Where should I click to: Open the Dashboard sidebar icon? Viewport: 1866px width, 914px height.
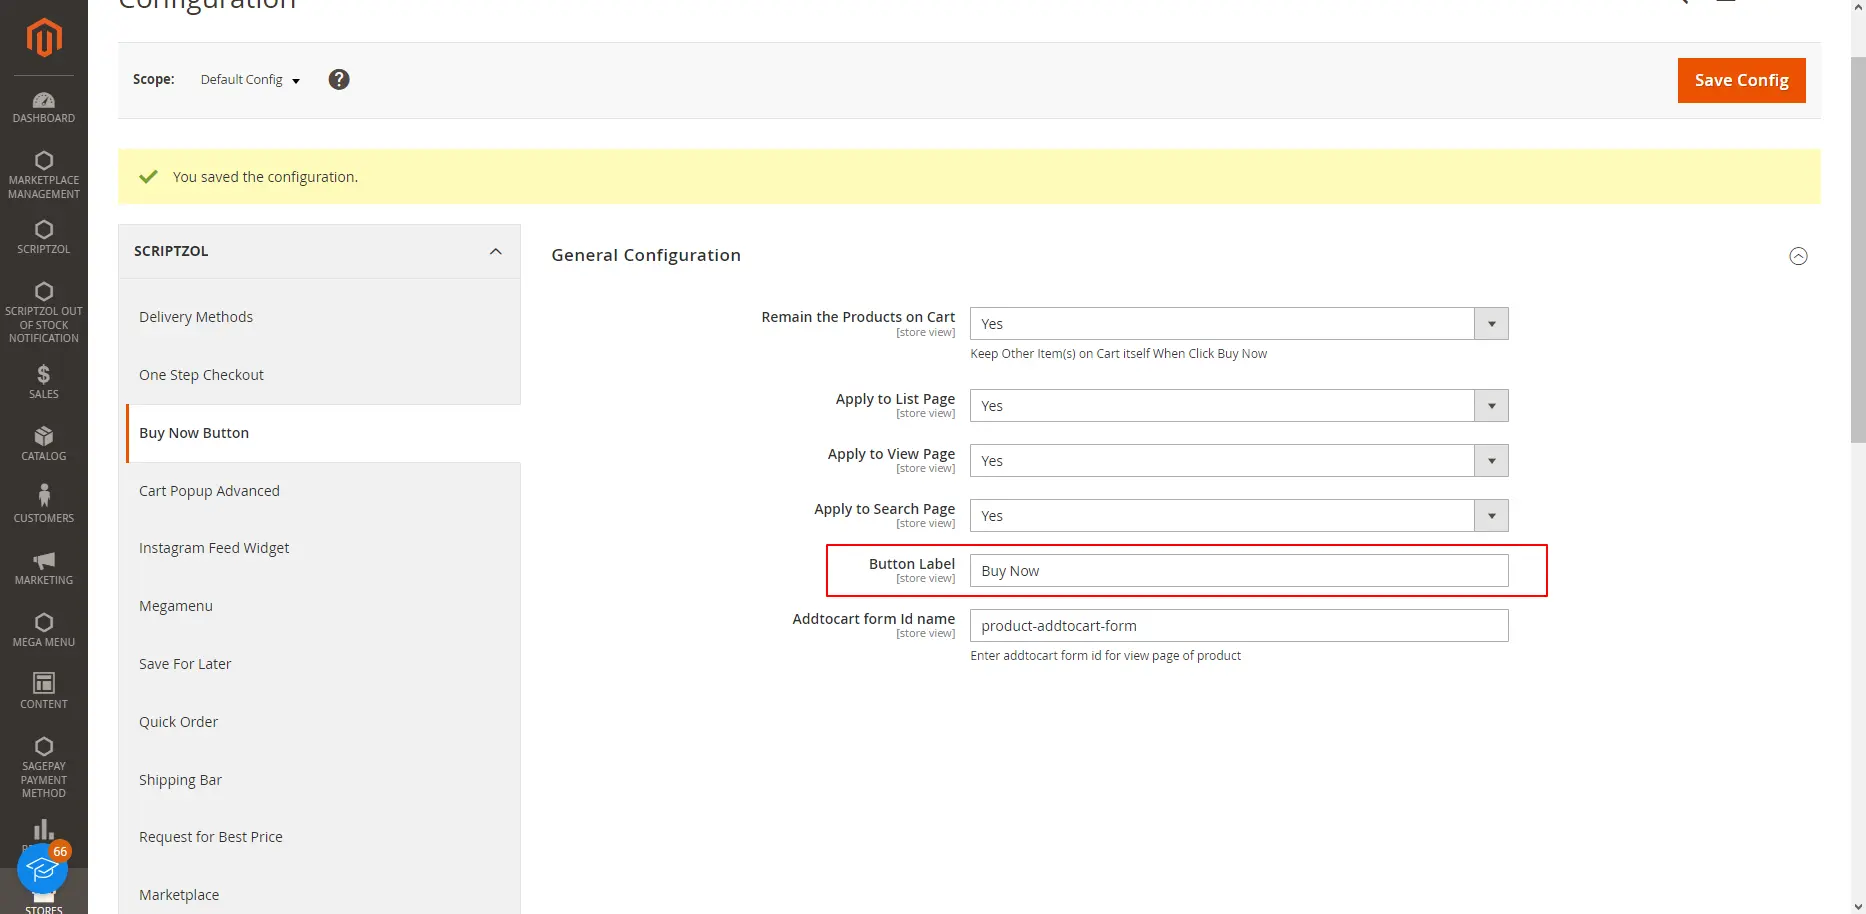tap(44, 107)
